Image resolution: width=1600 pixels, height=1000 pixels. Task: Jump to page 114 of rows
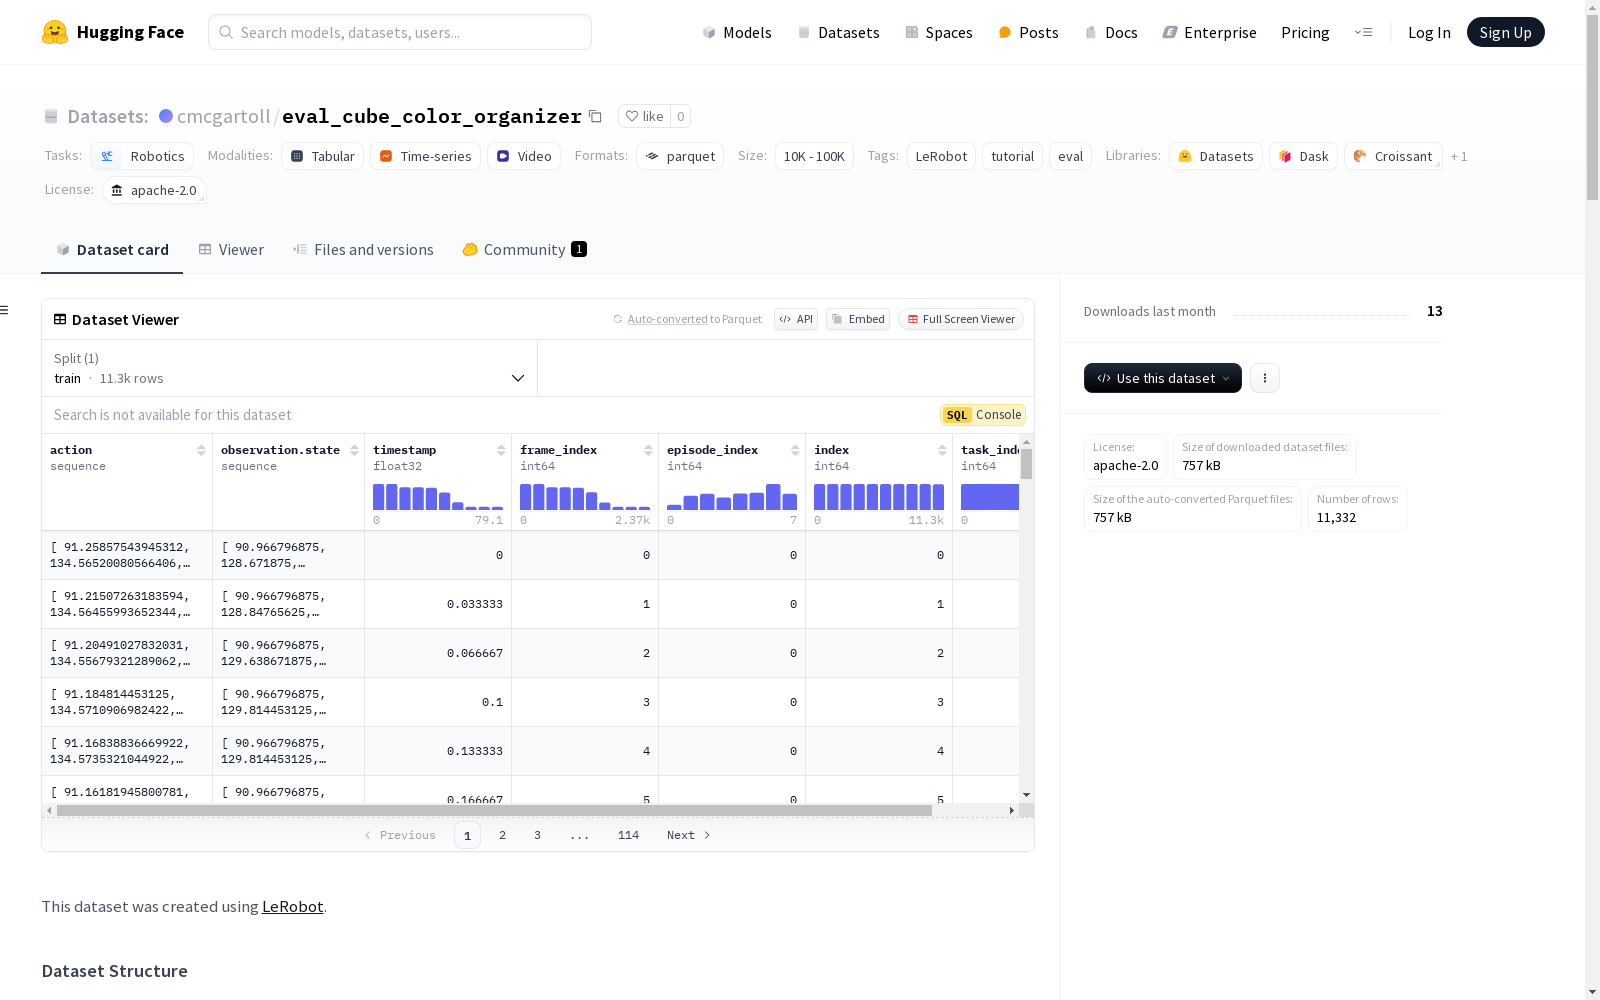pos(628,835)
